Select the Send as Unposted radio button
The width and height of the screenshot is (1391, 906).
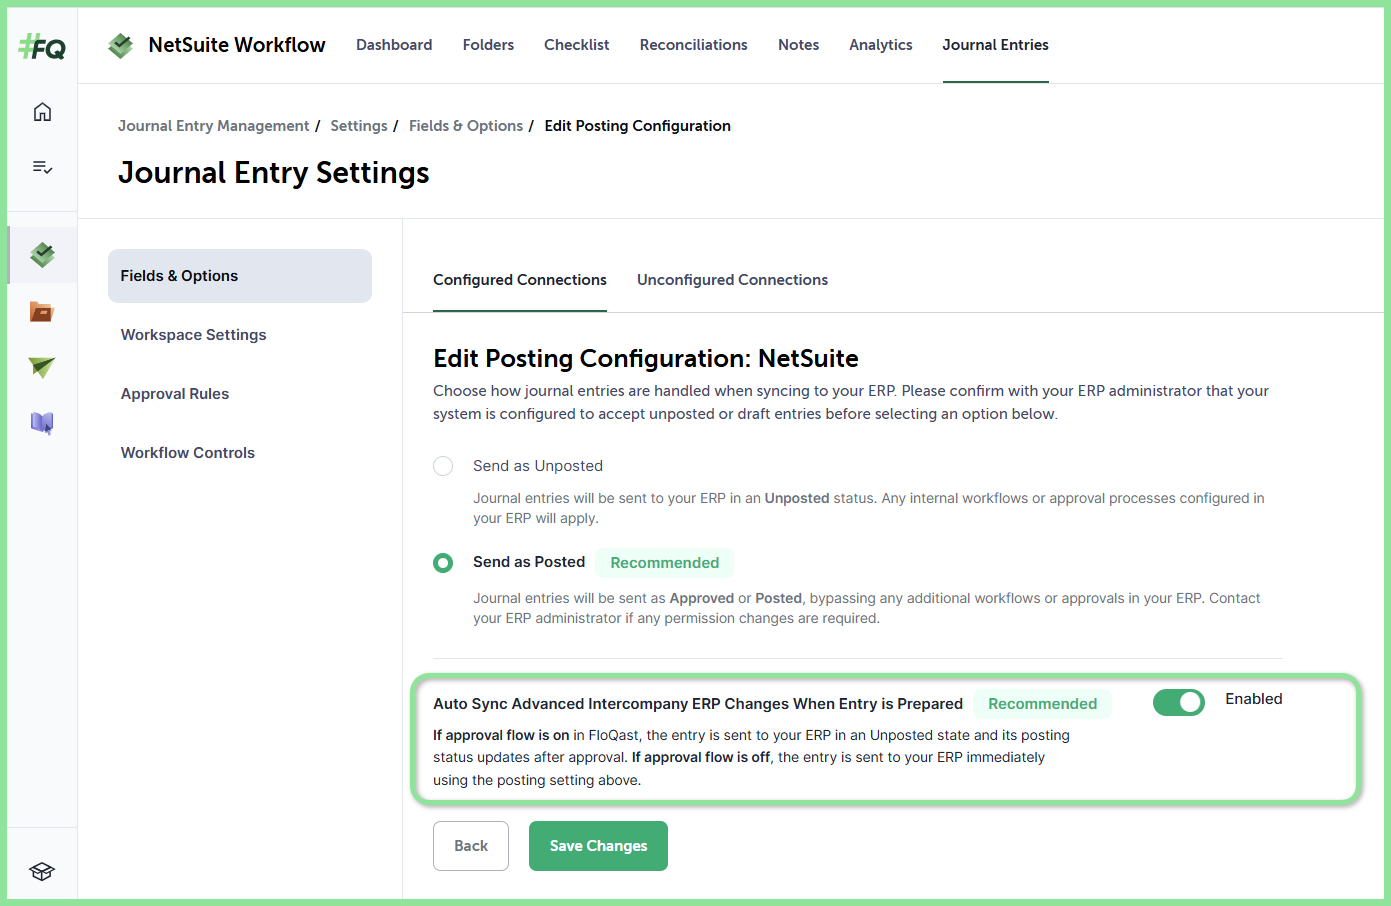(443, 466)
